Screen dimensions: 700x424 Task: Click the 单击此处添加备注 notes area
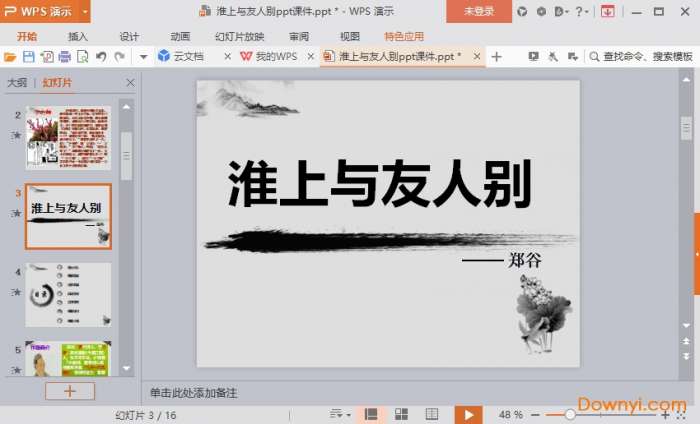click(x=193, y=393)
